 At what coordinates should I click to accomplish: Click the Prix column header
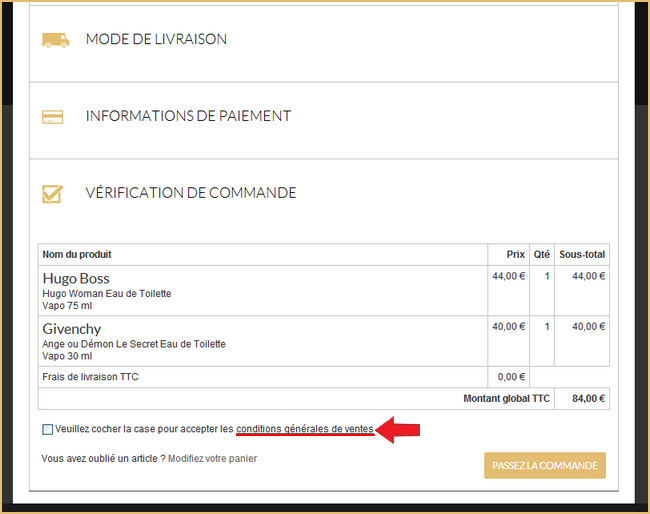[x=516, y=255]
